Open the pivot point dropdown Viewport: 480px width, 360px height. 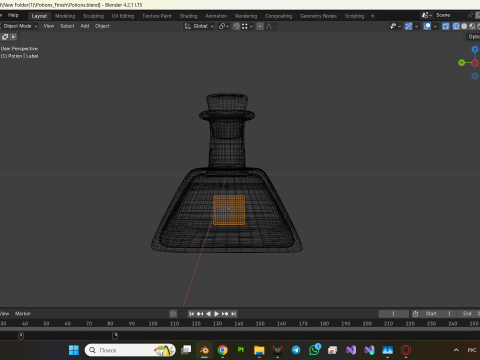pyautogui.click(x=224, y=26)
